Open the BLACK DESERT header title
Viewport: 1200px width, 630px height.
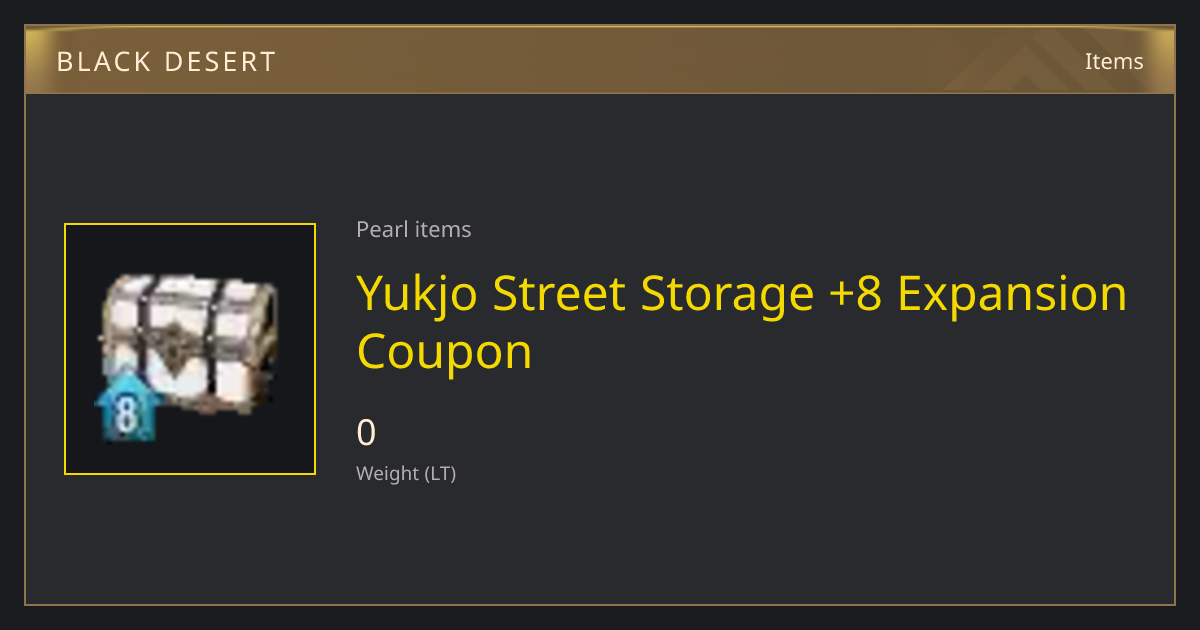(166, 62)
